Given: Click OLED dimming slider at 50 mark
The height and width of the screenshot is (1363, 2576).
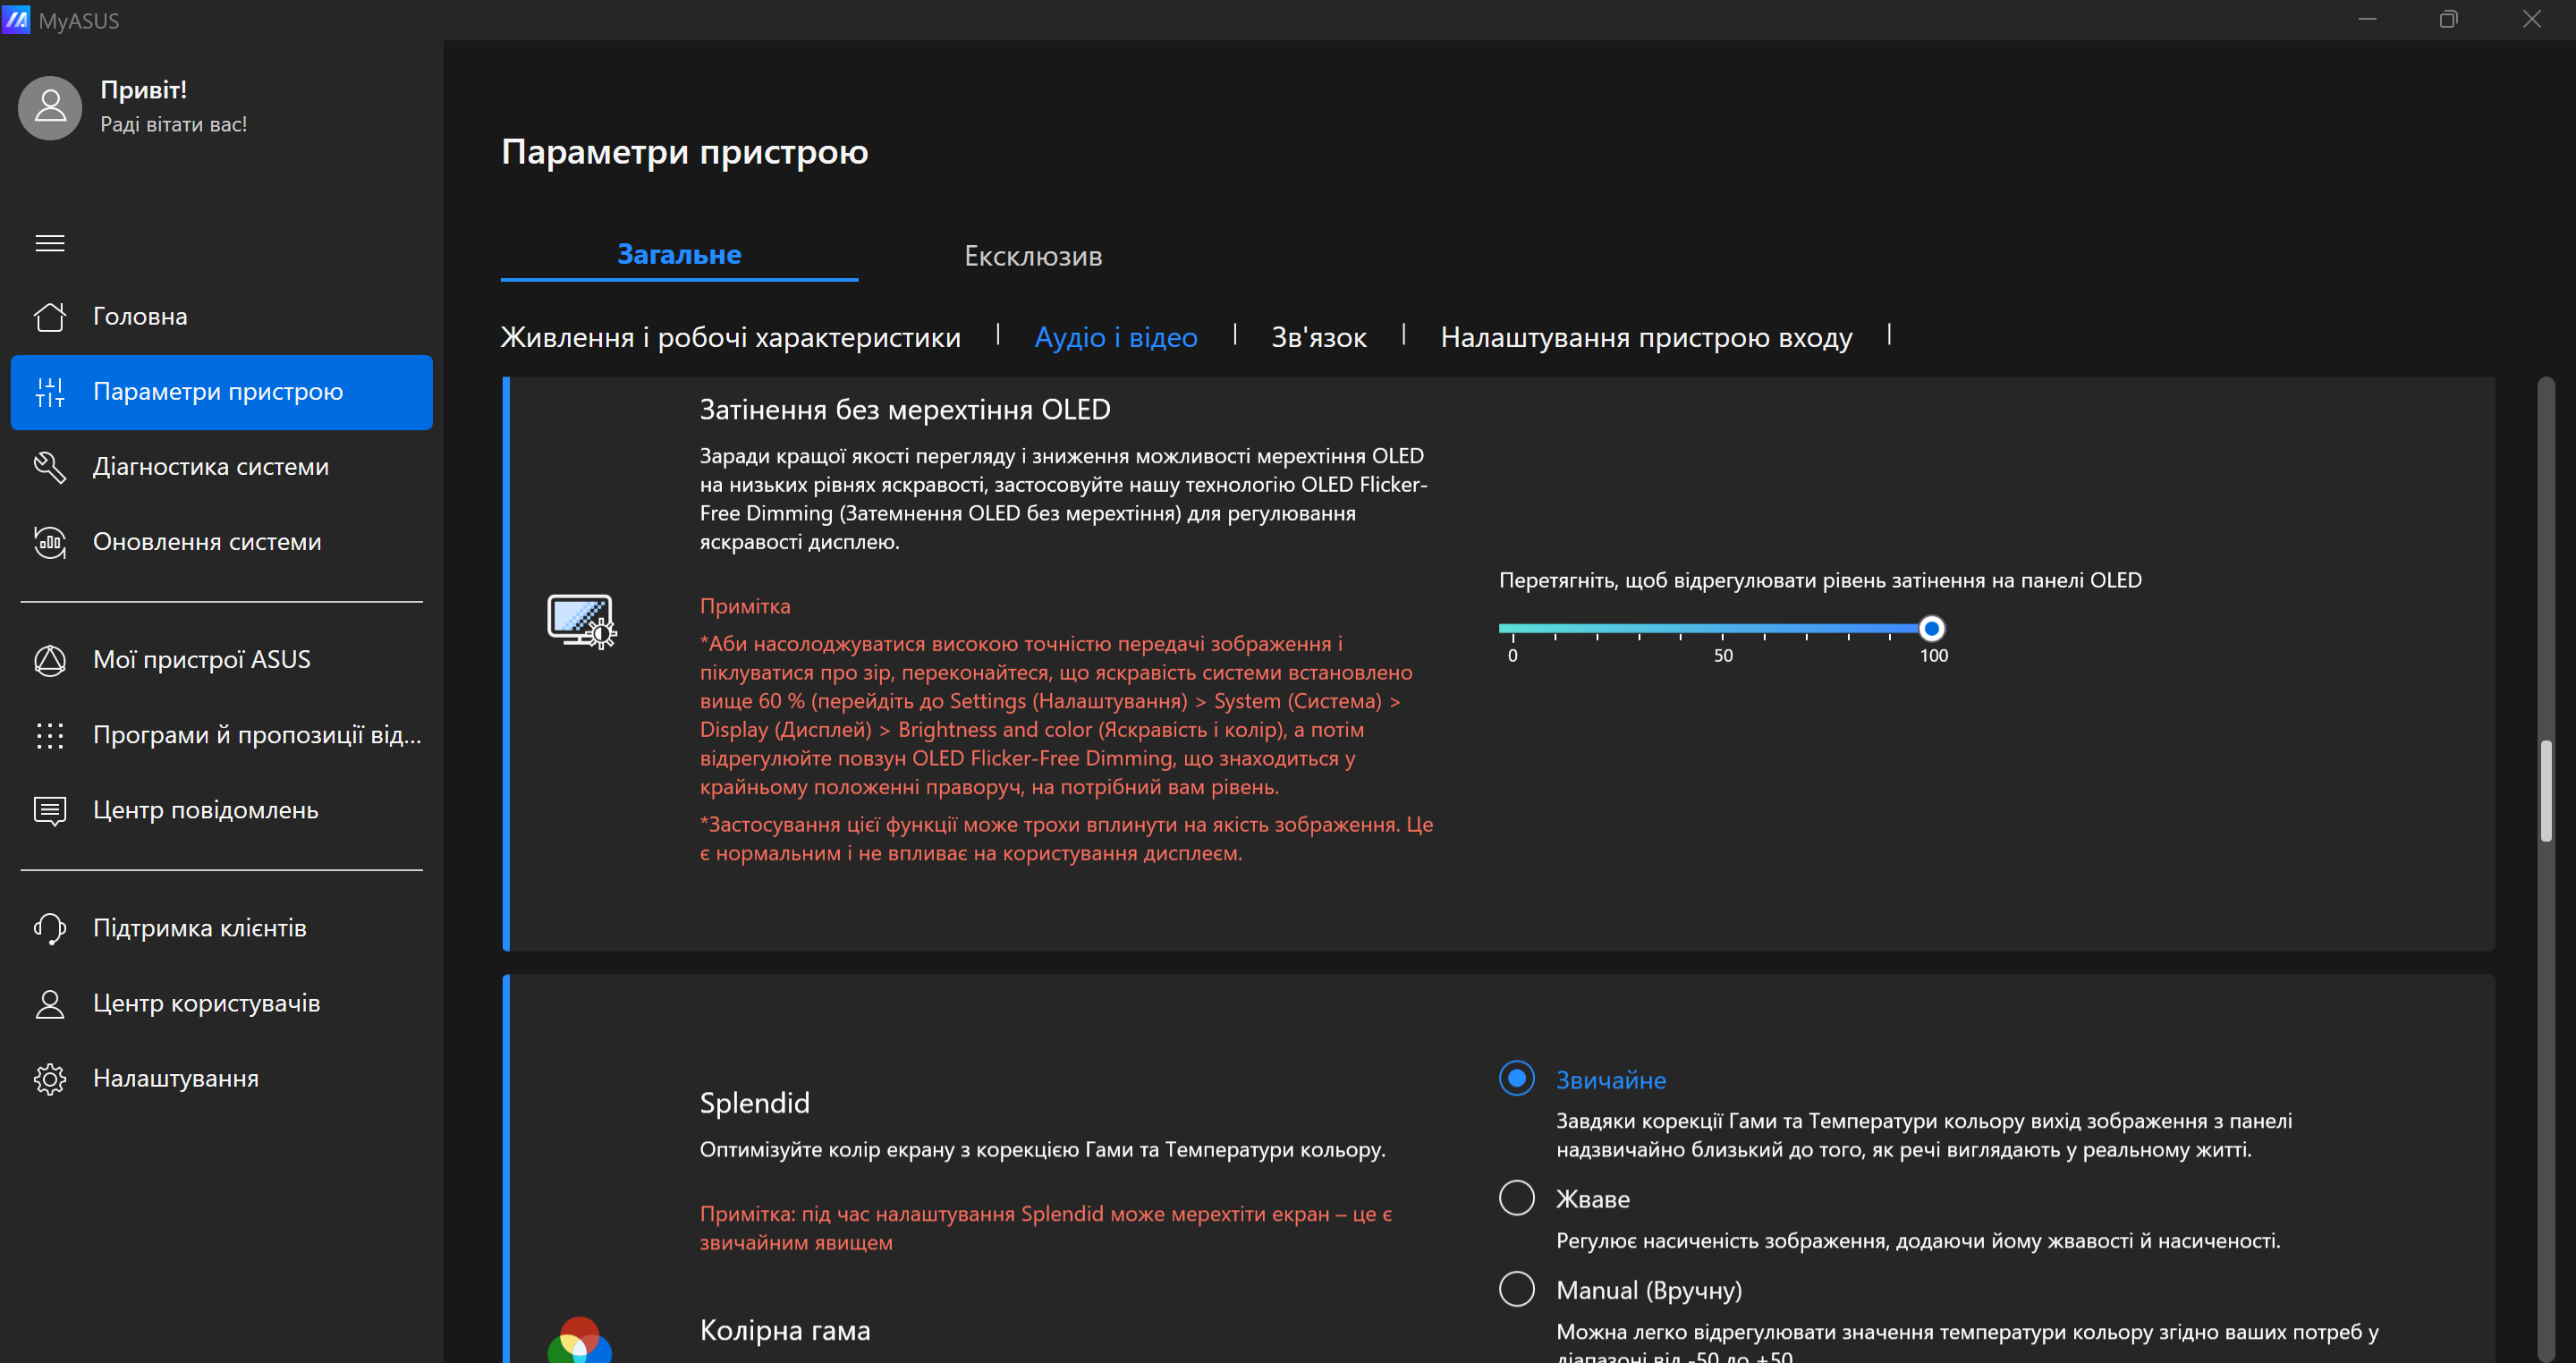Looking at the screenshot, I should [x=1722, y=629].
